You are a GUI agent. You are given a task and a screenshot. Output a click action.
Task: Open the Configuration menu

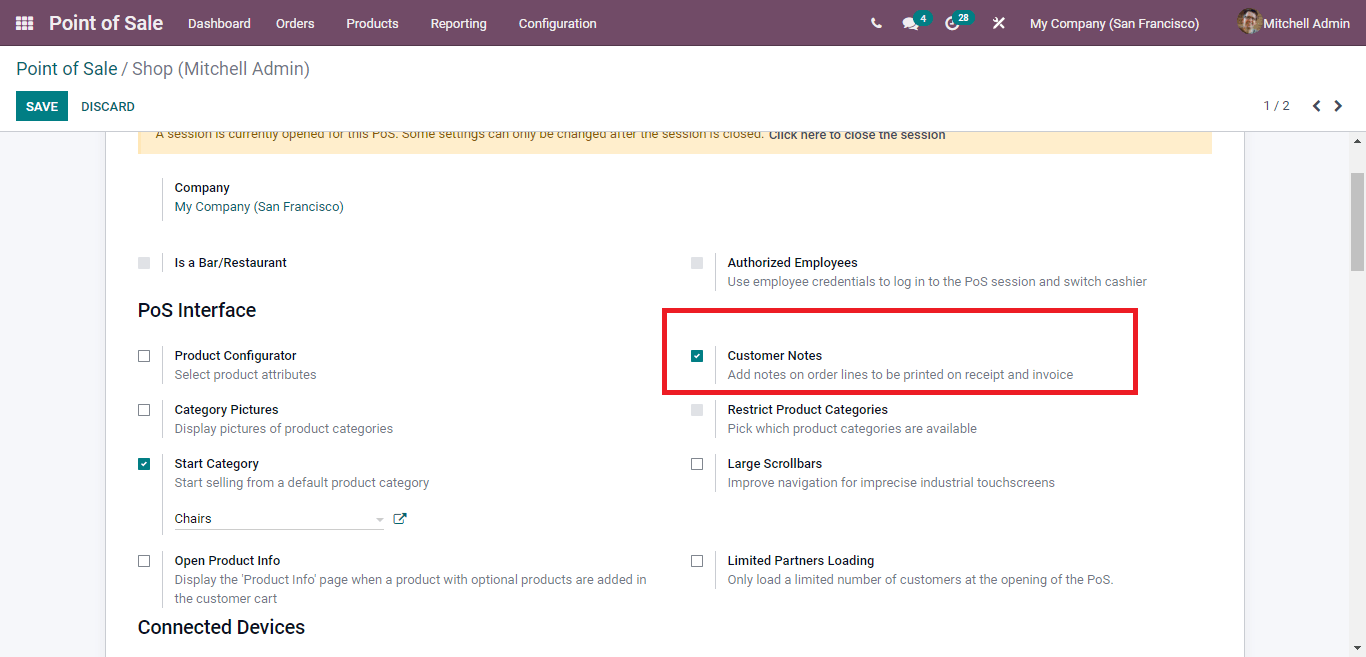[x=557, y=23]
